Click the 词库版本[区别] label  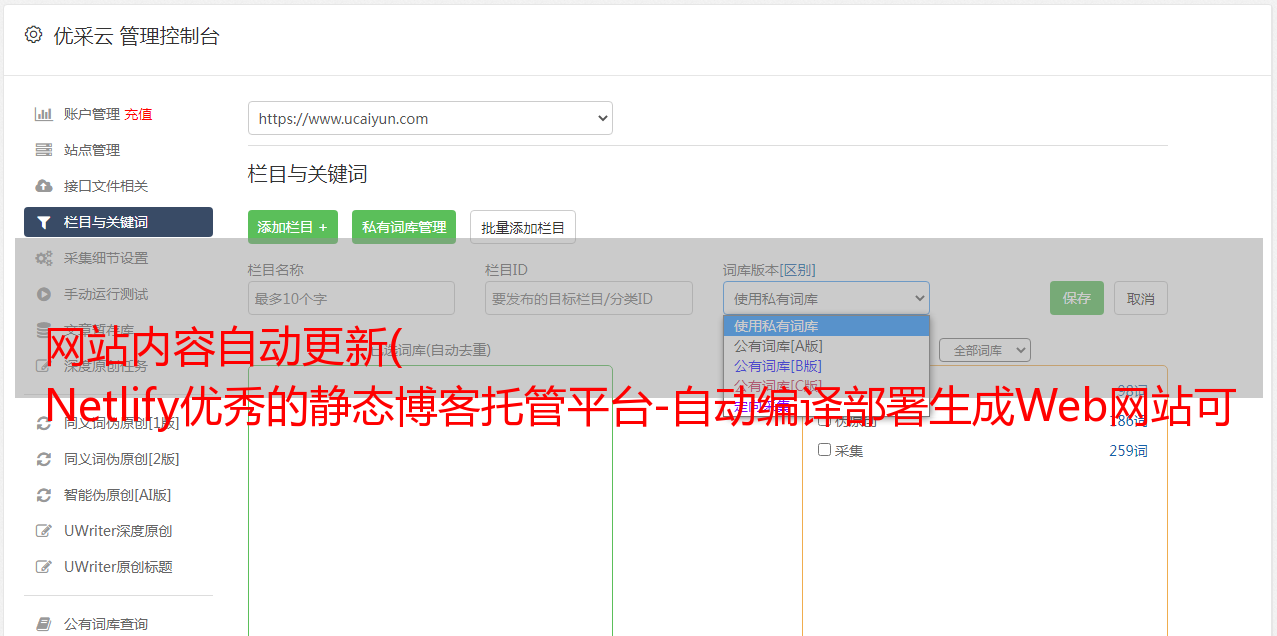click(769, 270)
